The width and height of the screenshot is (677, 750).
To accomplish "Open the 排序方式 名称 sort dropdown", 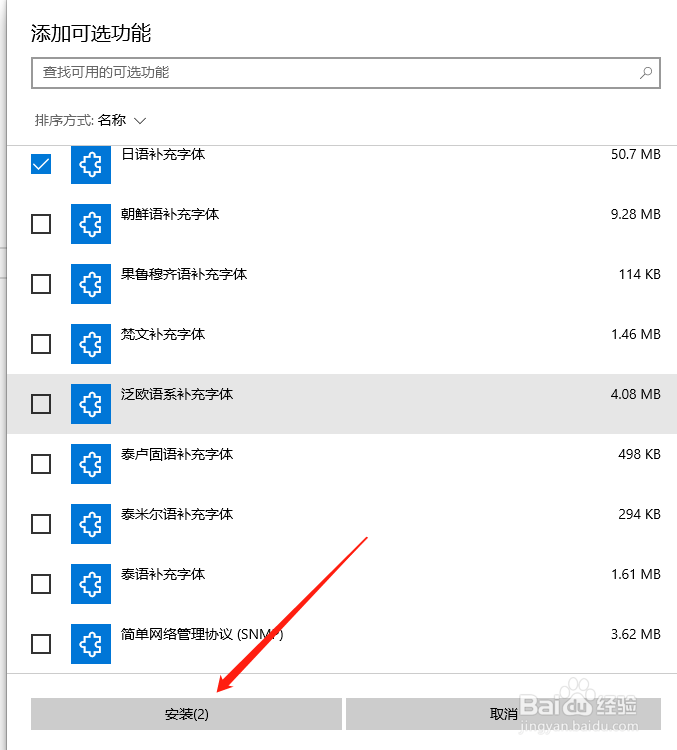I will click(x=90, y=120).
